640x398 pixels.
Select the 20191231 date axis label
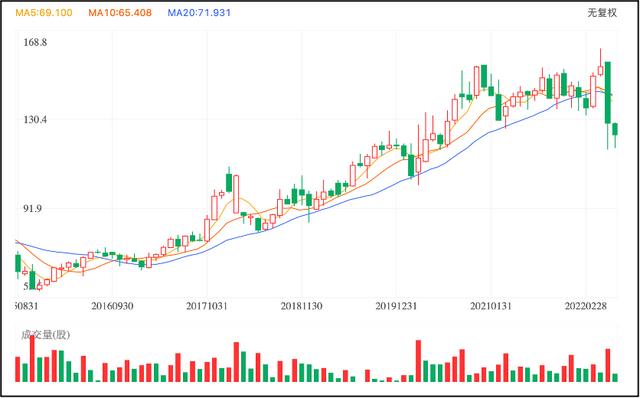click(x=396, y=306)
